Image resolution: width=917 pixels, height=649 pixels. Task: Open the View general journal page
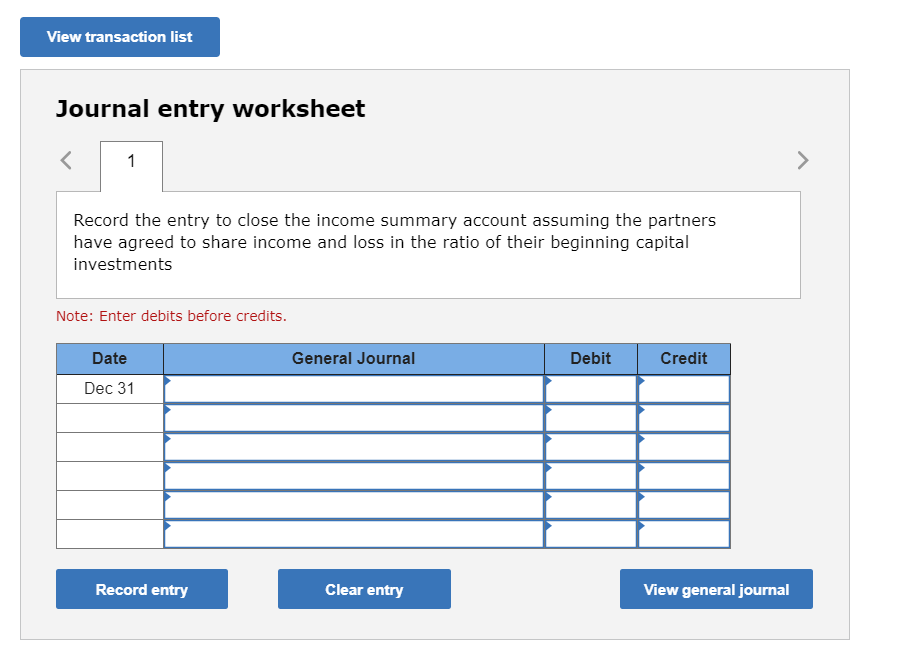tap(716, 588)
